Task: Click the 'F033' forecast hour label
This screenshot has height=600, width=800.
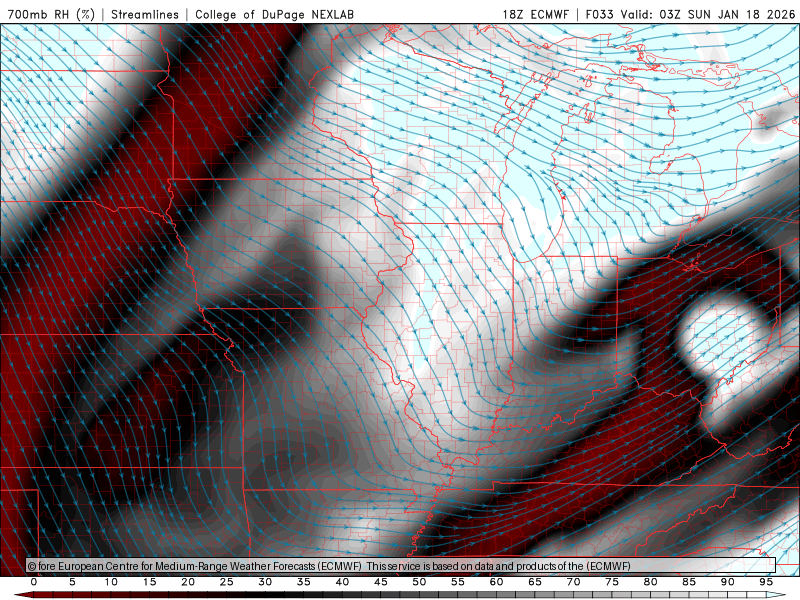Action: (599, 14)
